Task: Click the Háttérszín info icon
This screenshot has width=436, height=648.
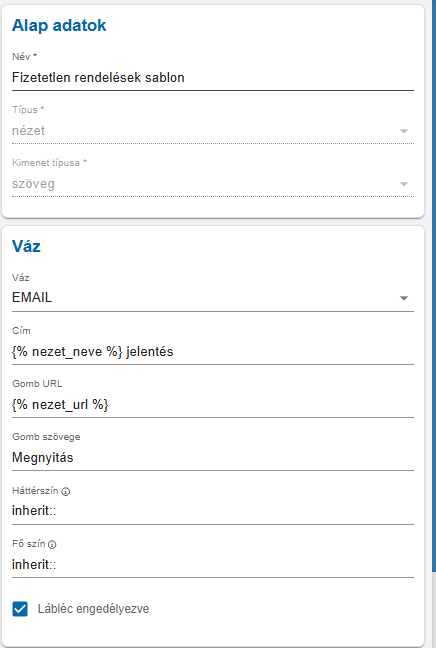Action: 66,491
